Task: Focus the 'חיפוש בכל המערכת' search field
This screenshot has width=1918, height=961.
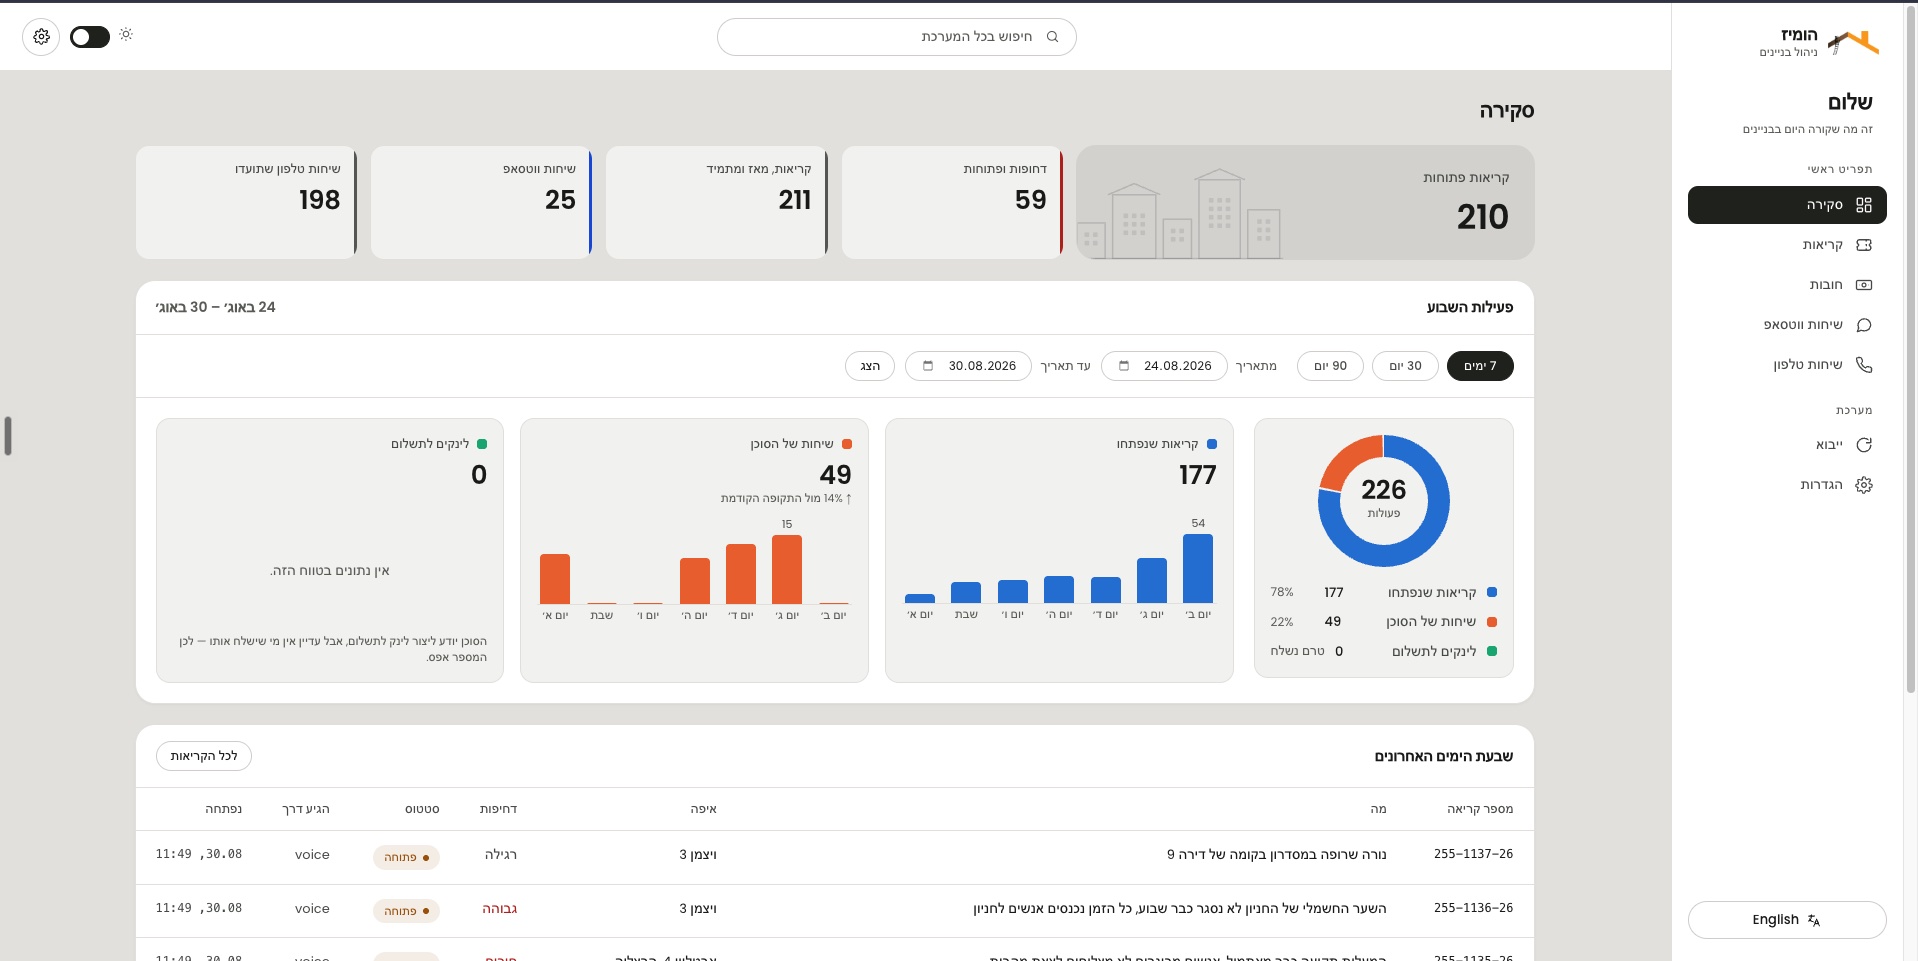Action: [x=896, y=37]
